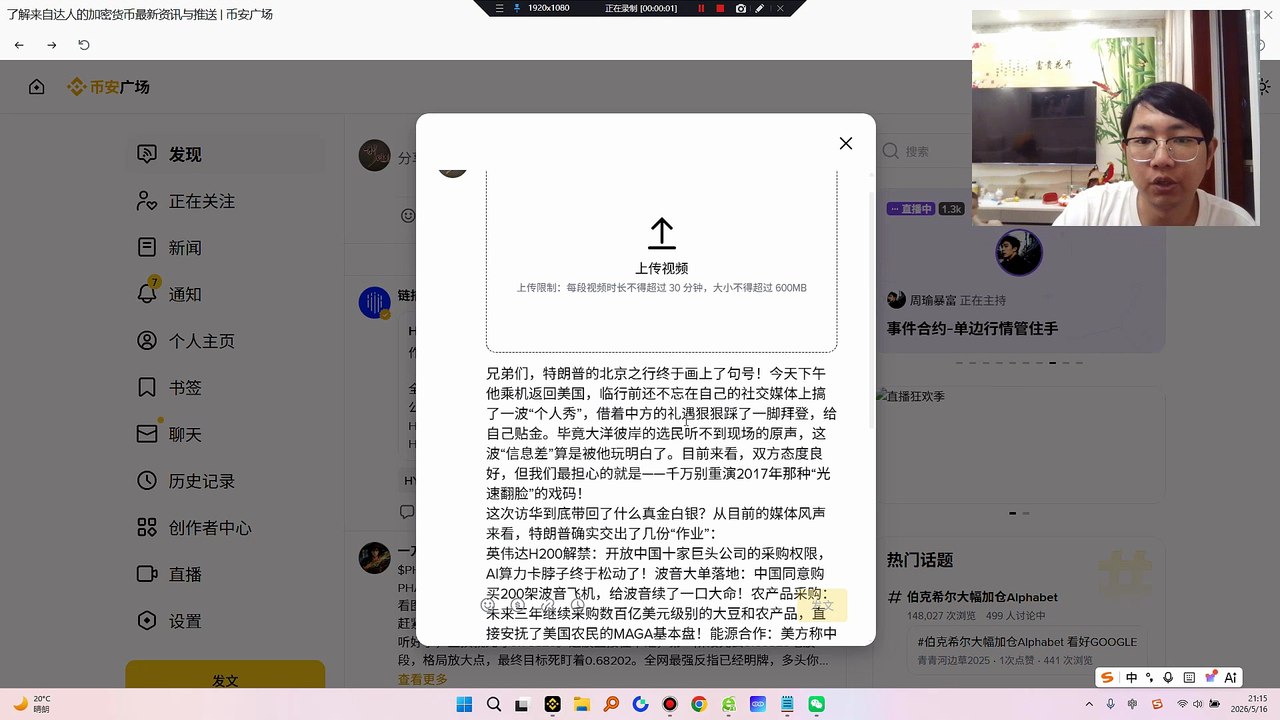1280x720 pixels.
Task: Open 书签 in the sidebar
Action: point(226,387)
